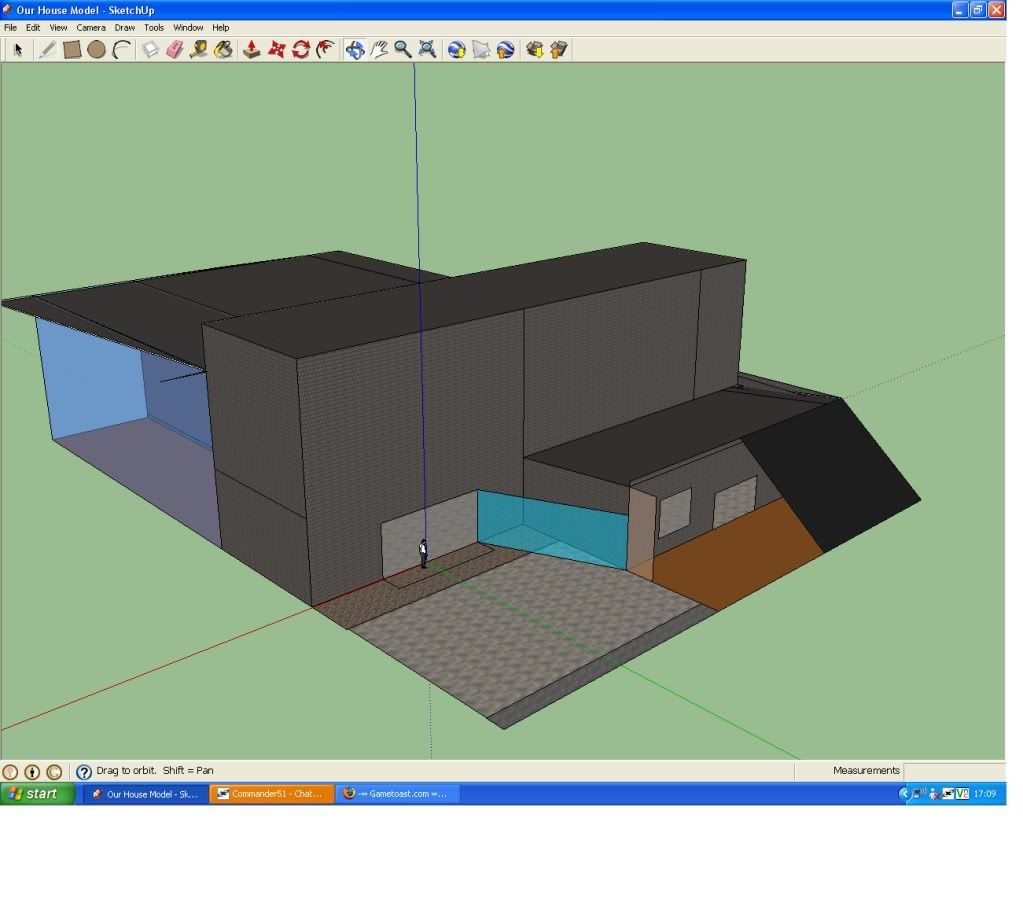Select the Arc drawing tool
This screenshot has width=1023, height=899.
coord(121,50)
